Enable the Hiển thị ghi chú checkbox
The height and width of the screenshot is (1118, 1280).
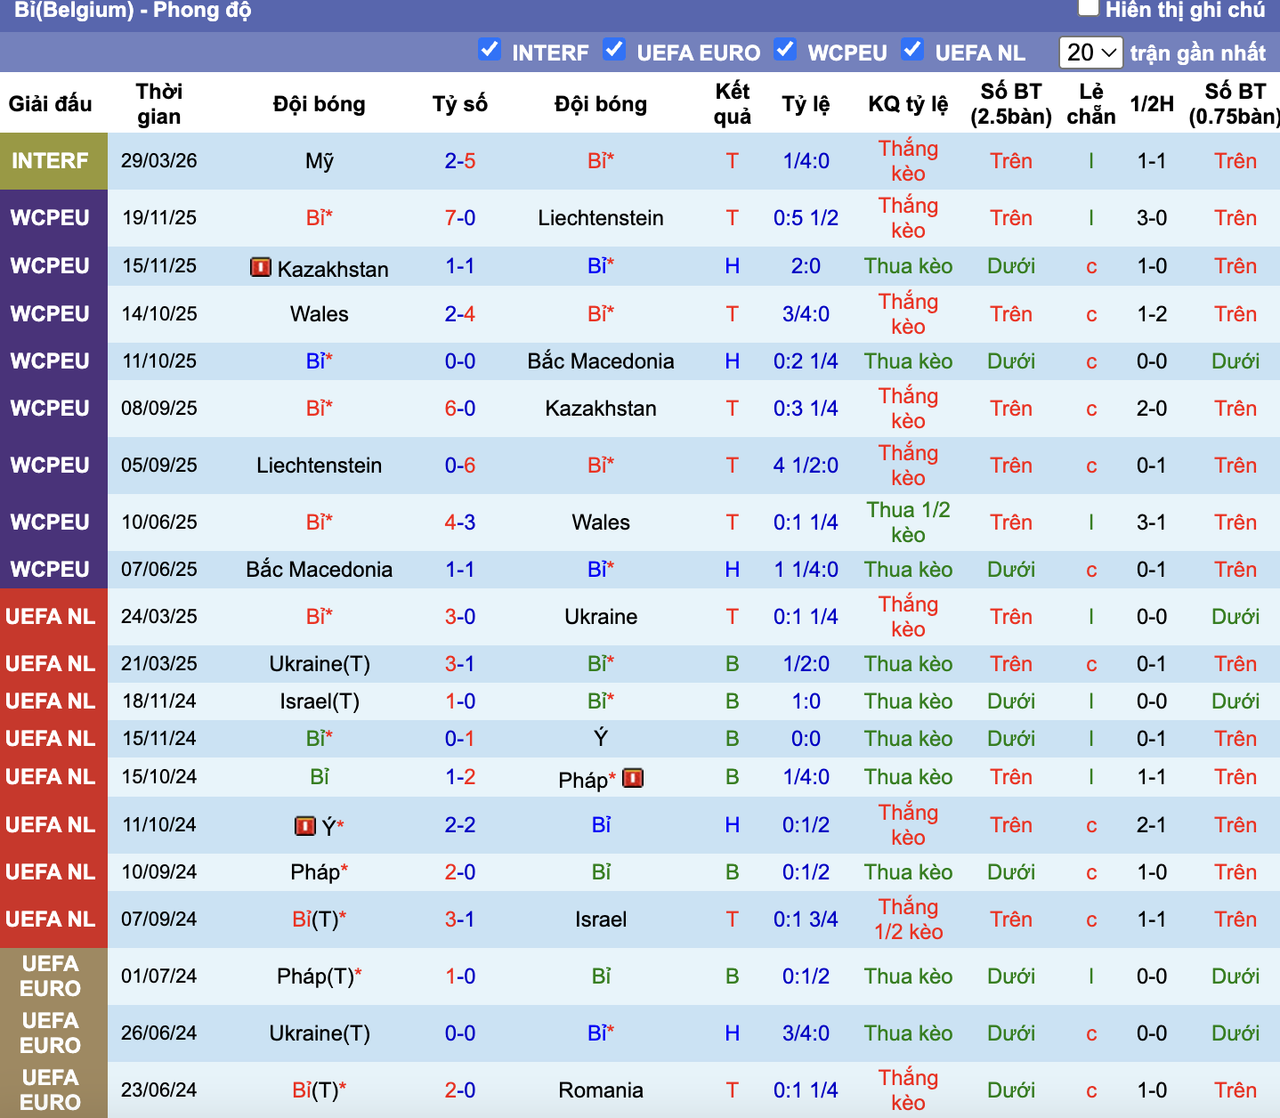[1088, 9]
